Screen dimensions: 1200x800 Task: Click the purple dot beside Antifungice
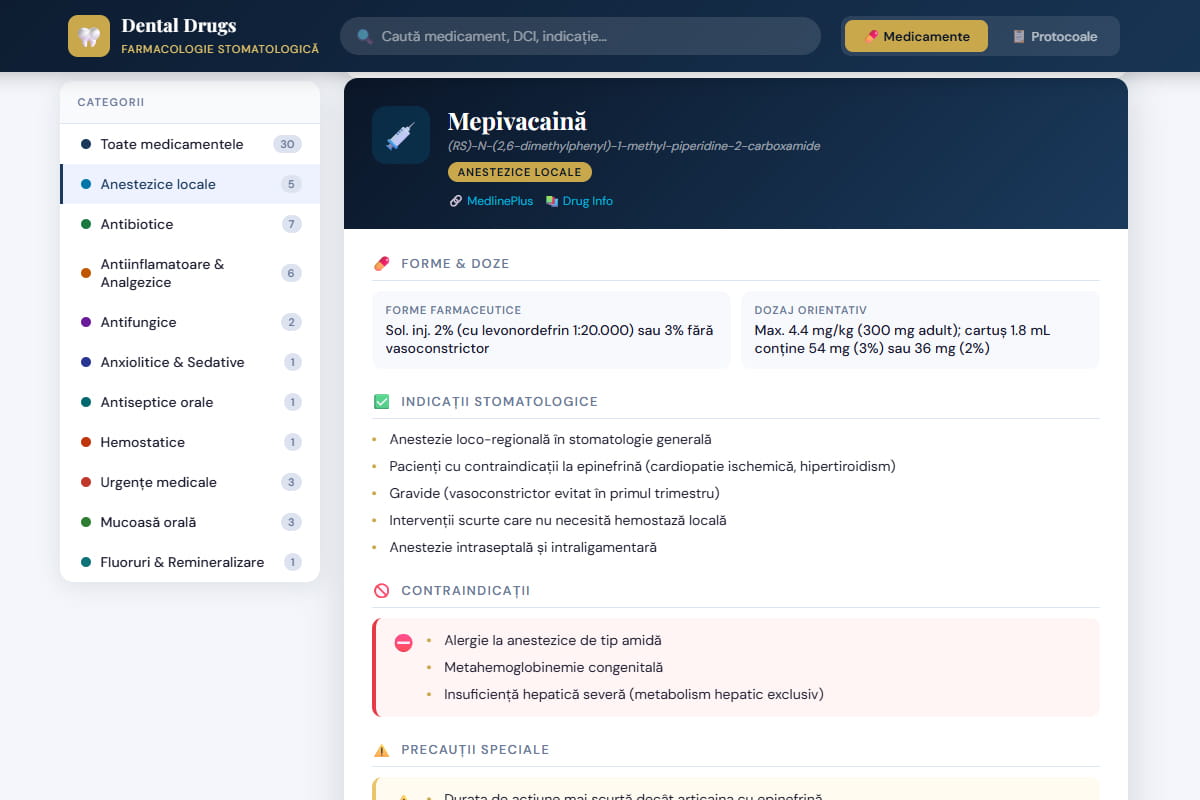click(86, 322)
